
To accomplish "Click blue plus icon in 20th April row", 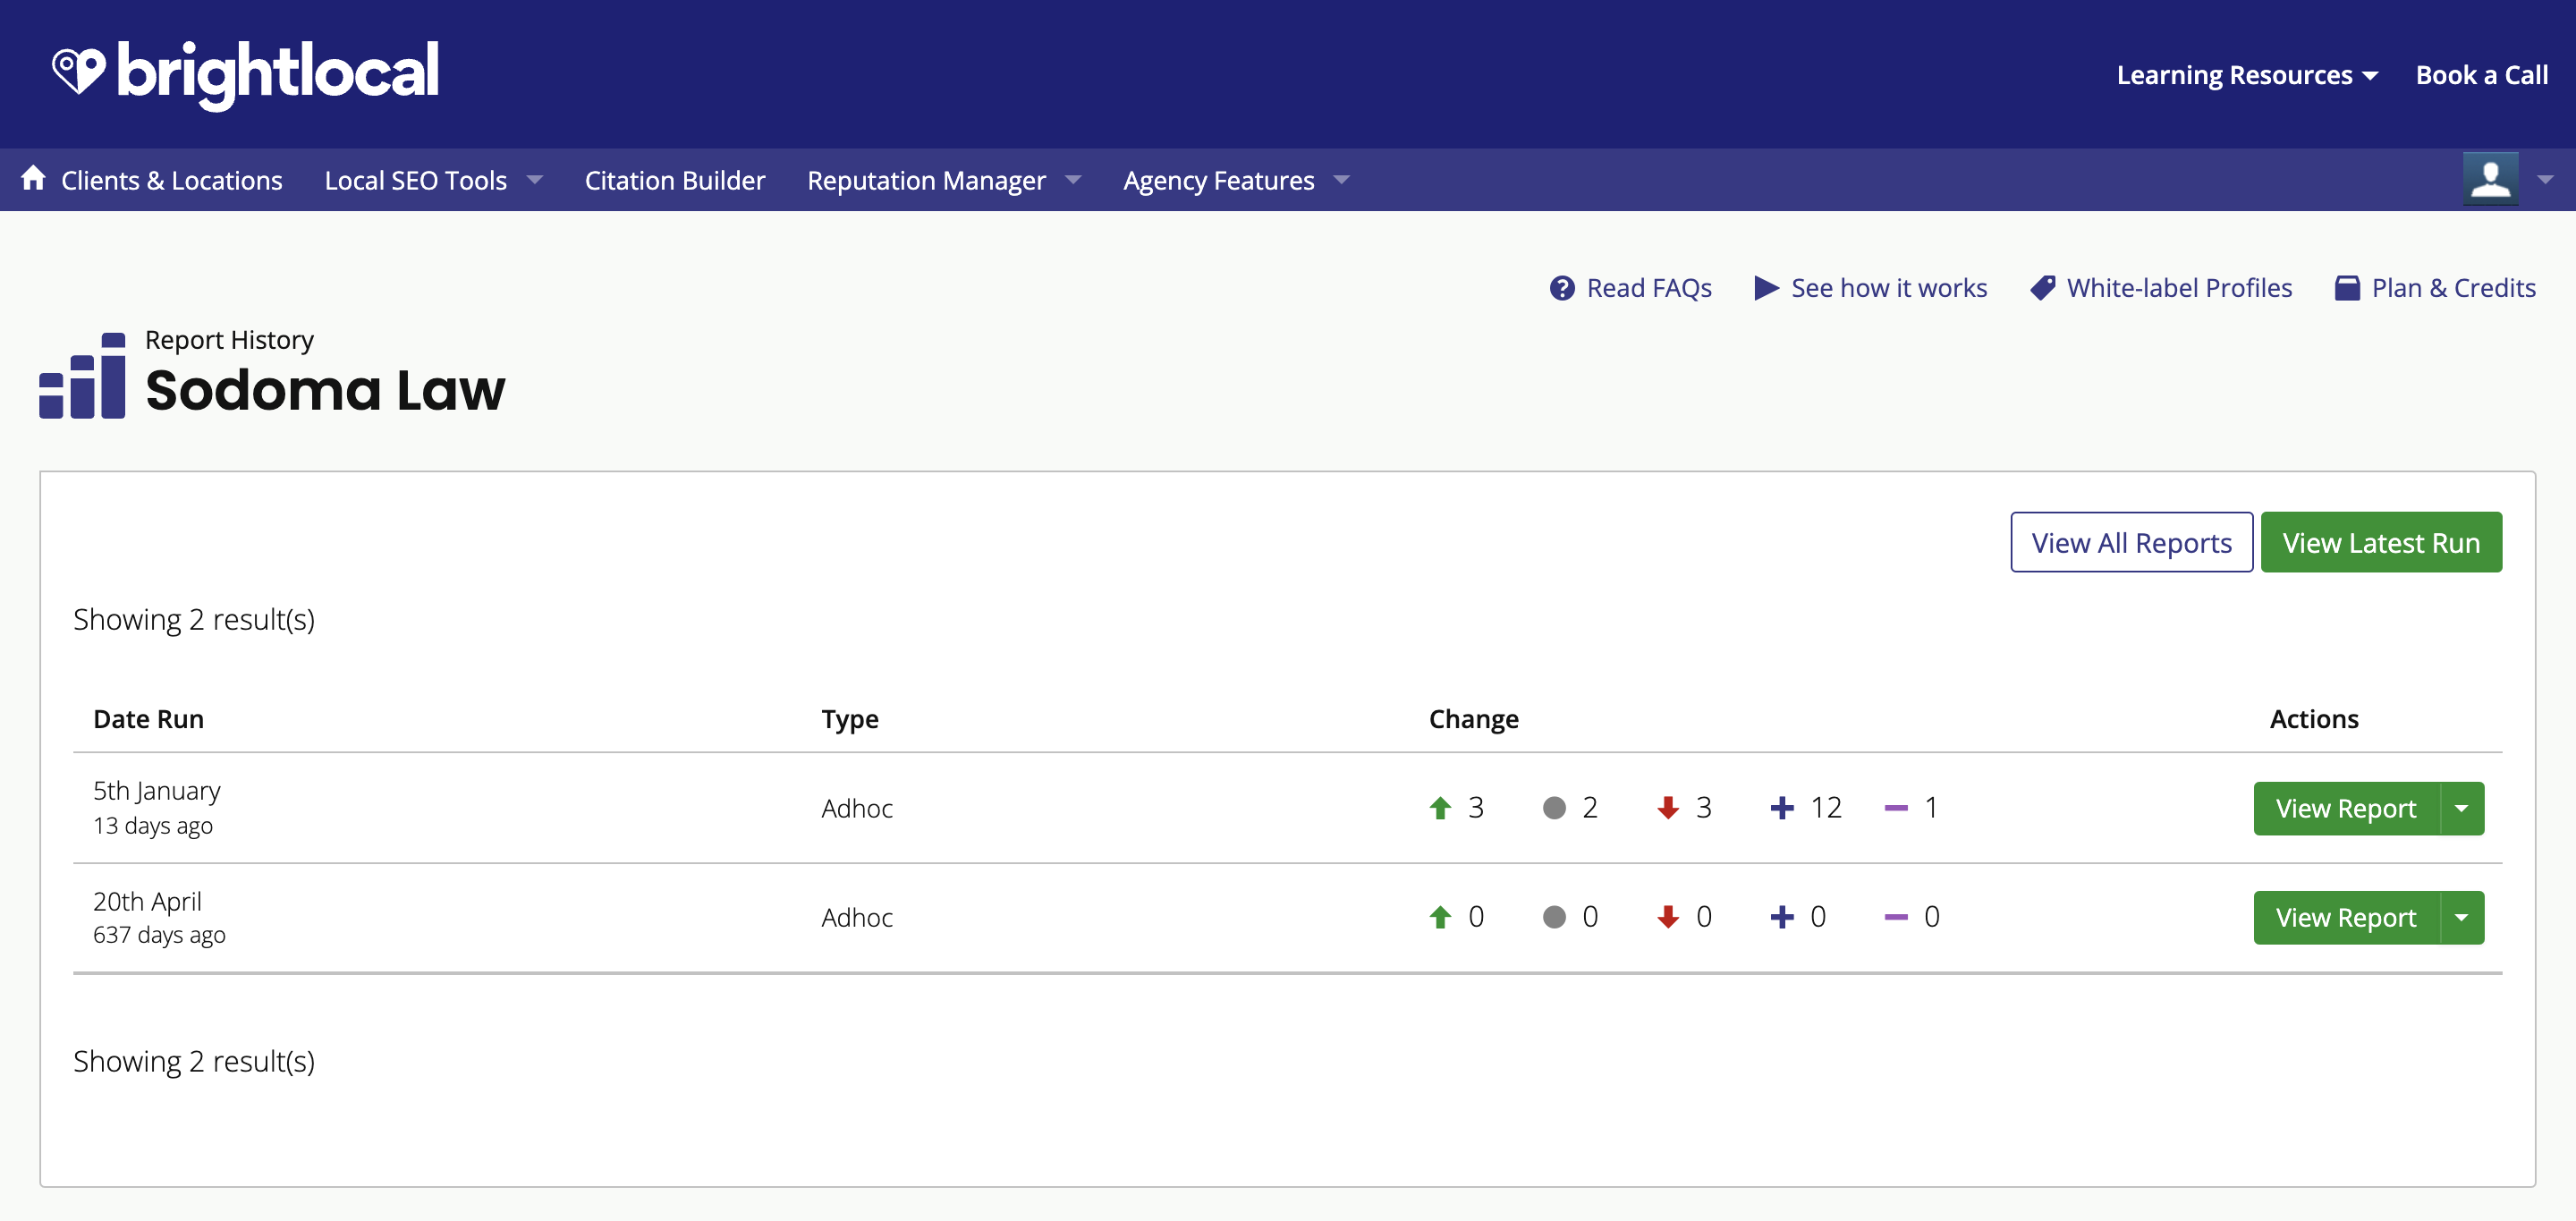I will 1782,916.
